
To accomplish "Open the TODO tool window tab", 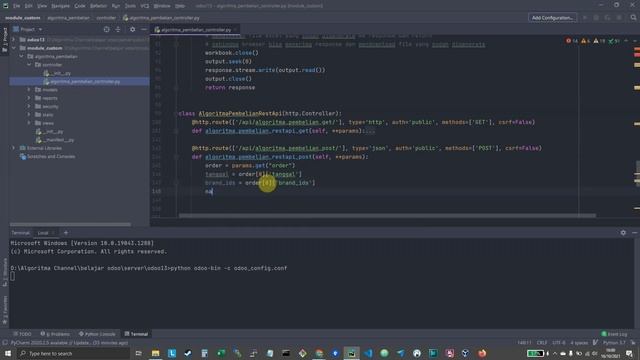I will pos(22,334).
